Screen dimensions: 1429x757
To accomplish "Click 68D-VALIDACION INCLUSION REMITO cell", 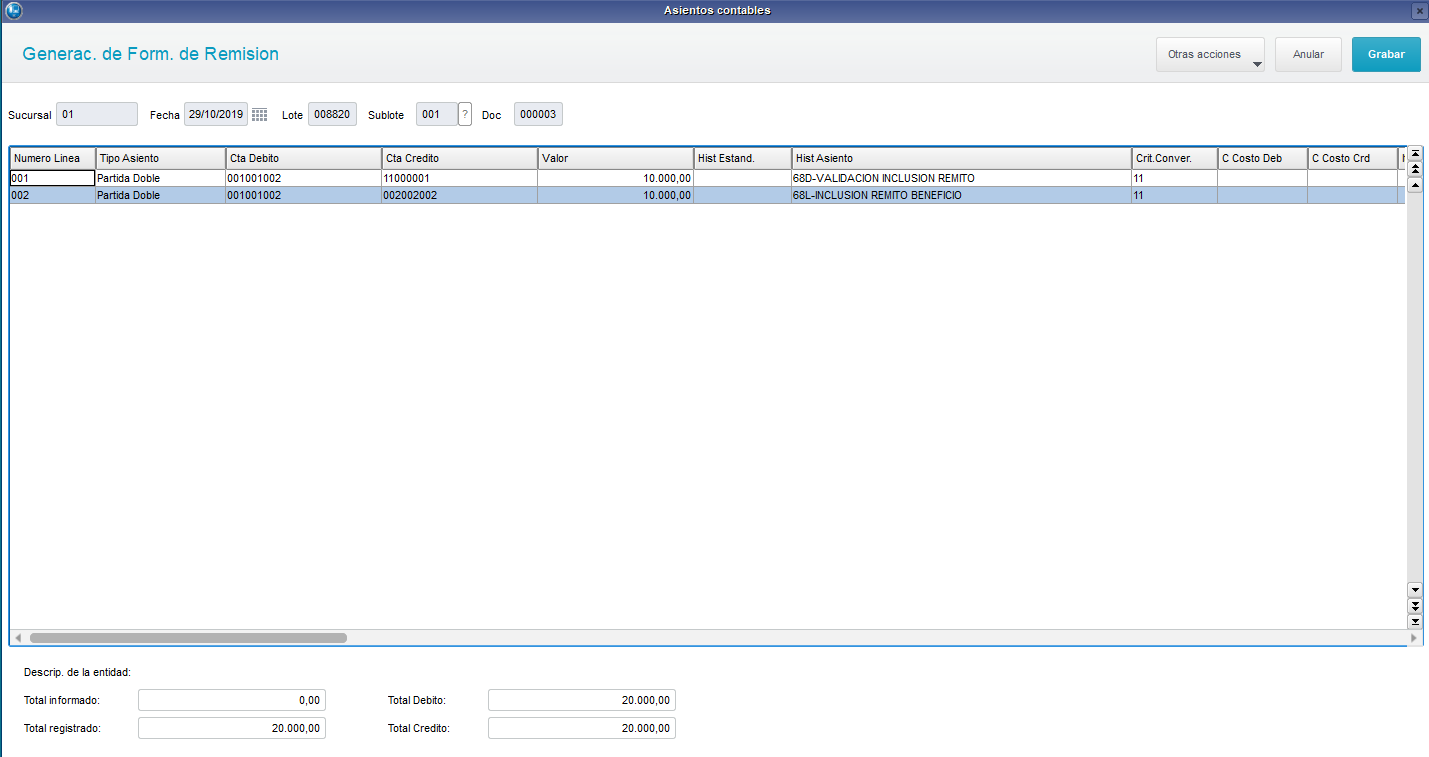I will click(x=962, y=178).
